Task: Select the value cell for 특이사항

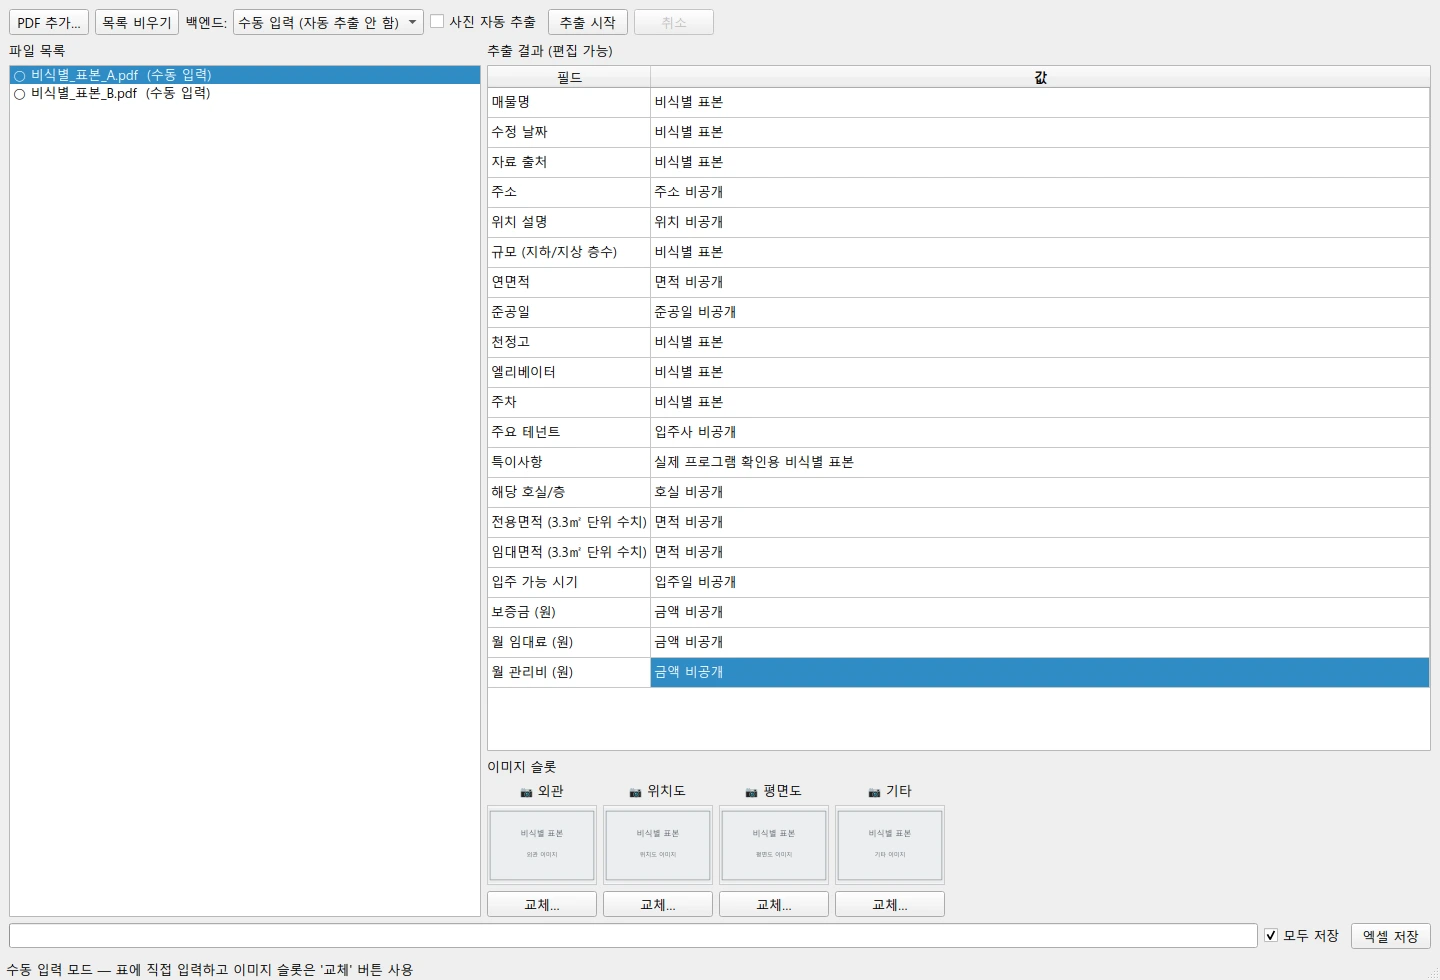Action: click(1040, 462)
